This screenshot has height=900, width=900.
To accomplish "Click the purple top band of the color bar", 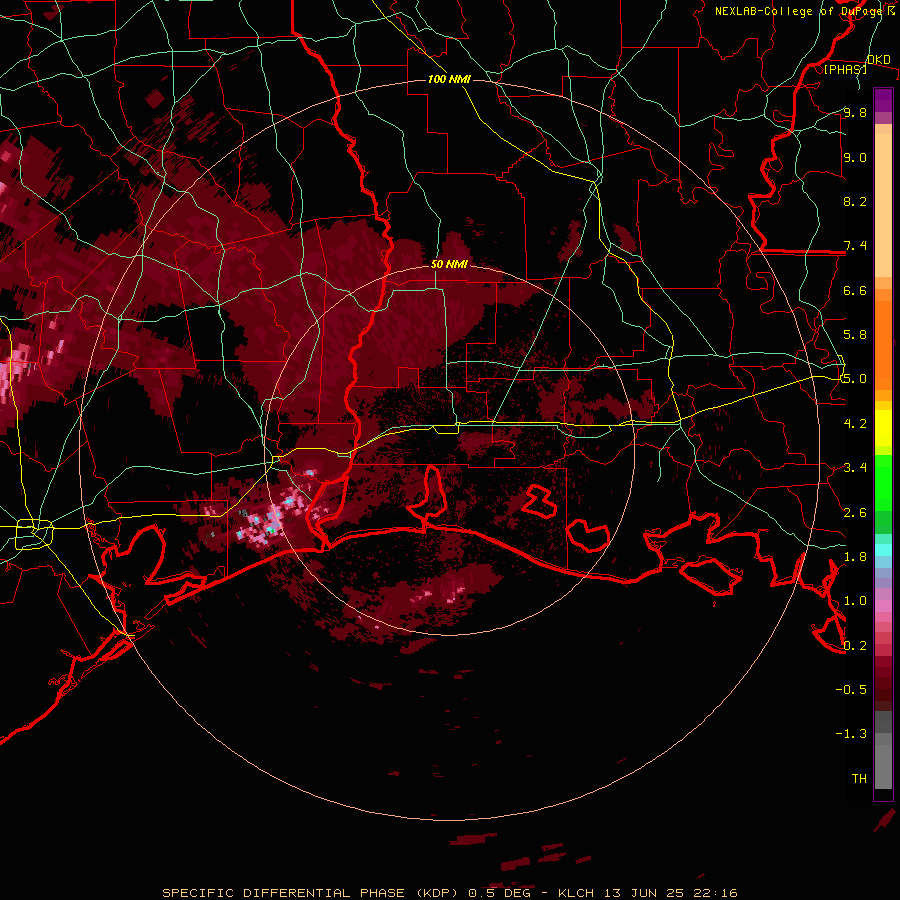I will point(883,99).
